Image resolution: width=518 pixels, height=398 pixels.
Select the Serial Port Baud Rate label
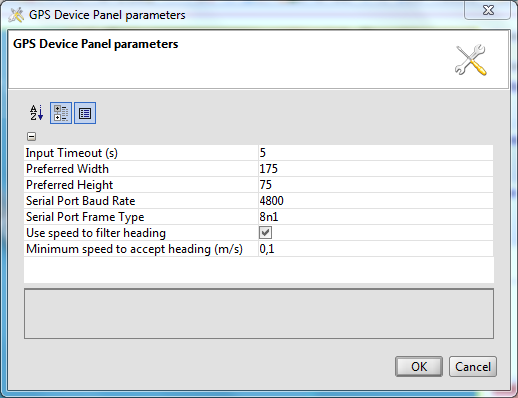point(81,201)
